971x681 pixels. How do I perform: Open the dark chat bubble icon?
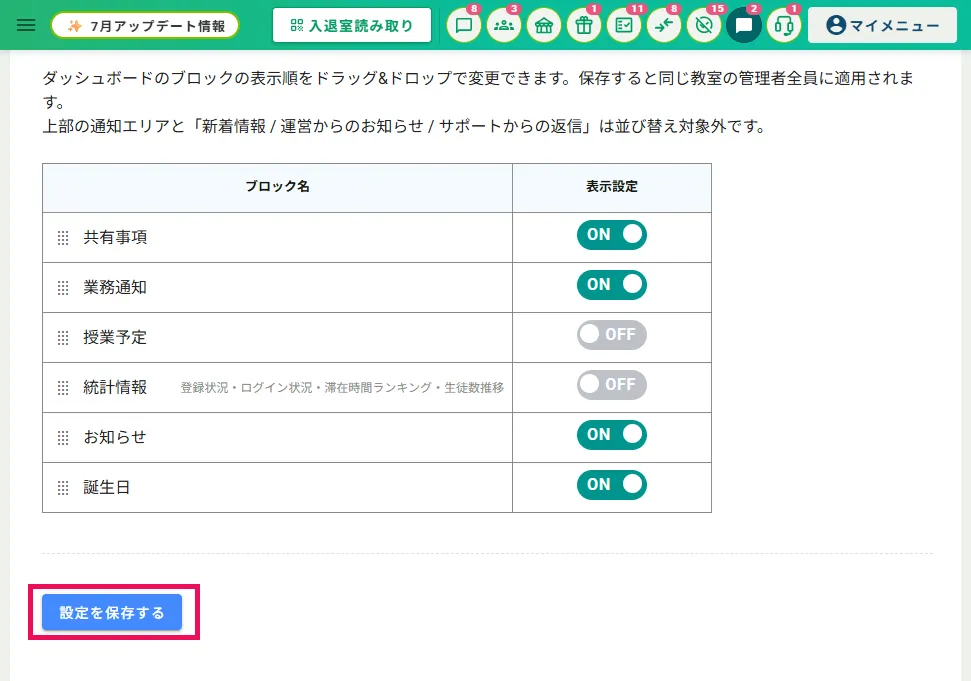click(x=744, y=25)
